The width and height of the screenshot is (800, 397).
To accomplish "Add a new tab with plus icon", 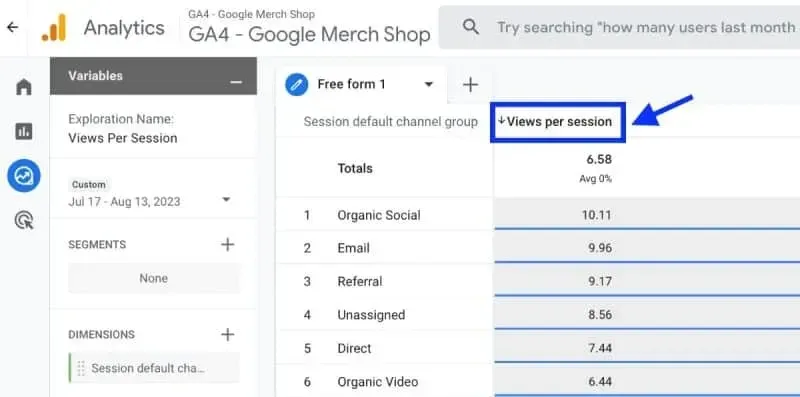I will (x=470, y=85).
